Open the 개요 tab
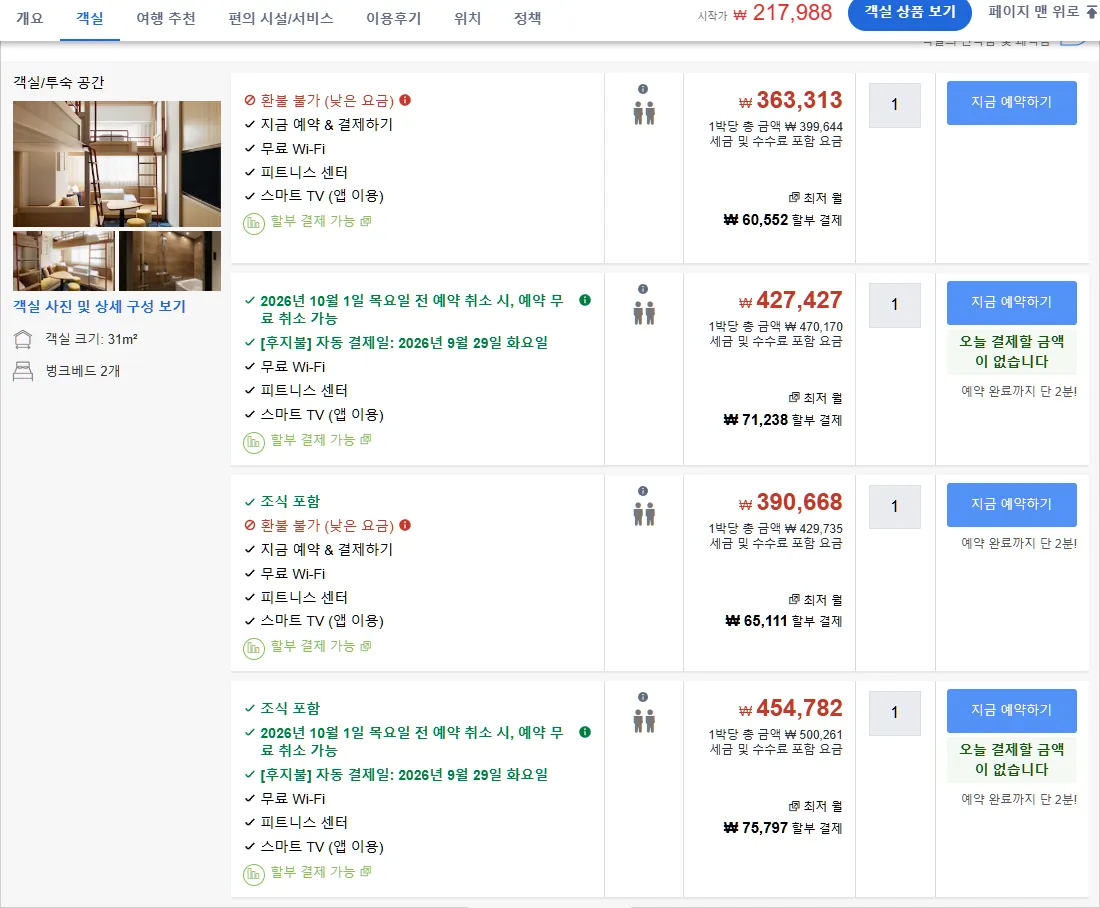Viewport: 1100px width, 908px height. pos(29,18)
